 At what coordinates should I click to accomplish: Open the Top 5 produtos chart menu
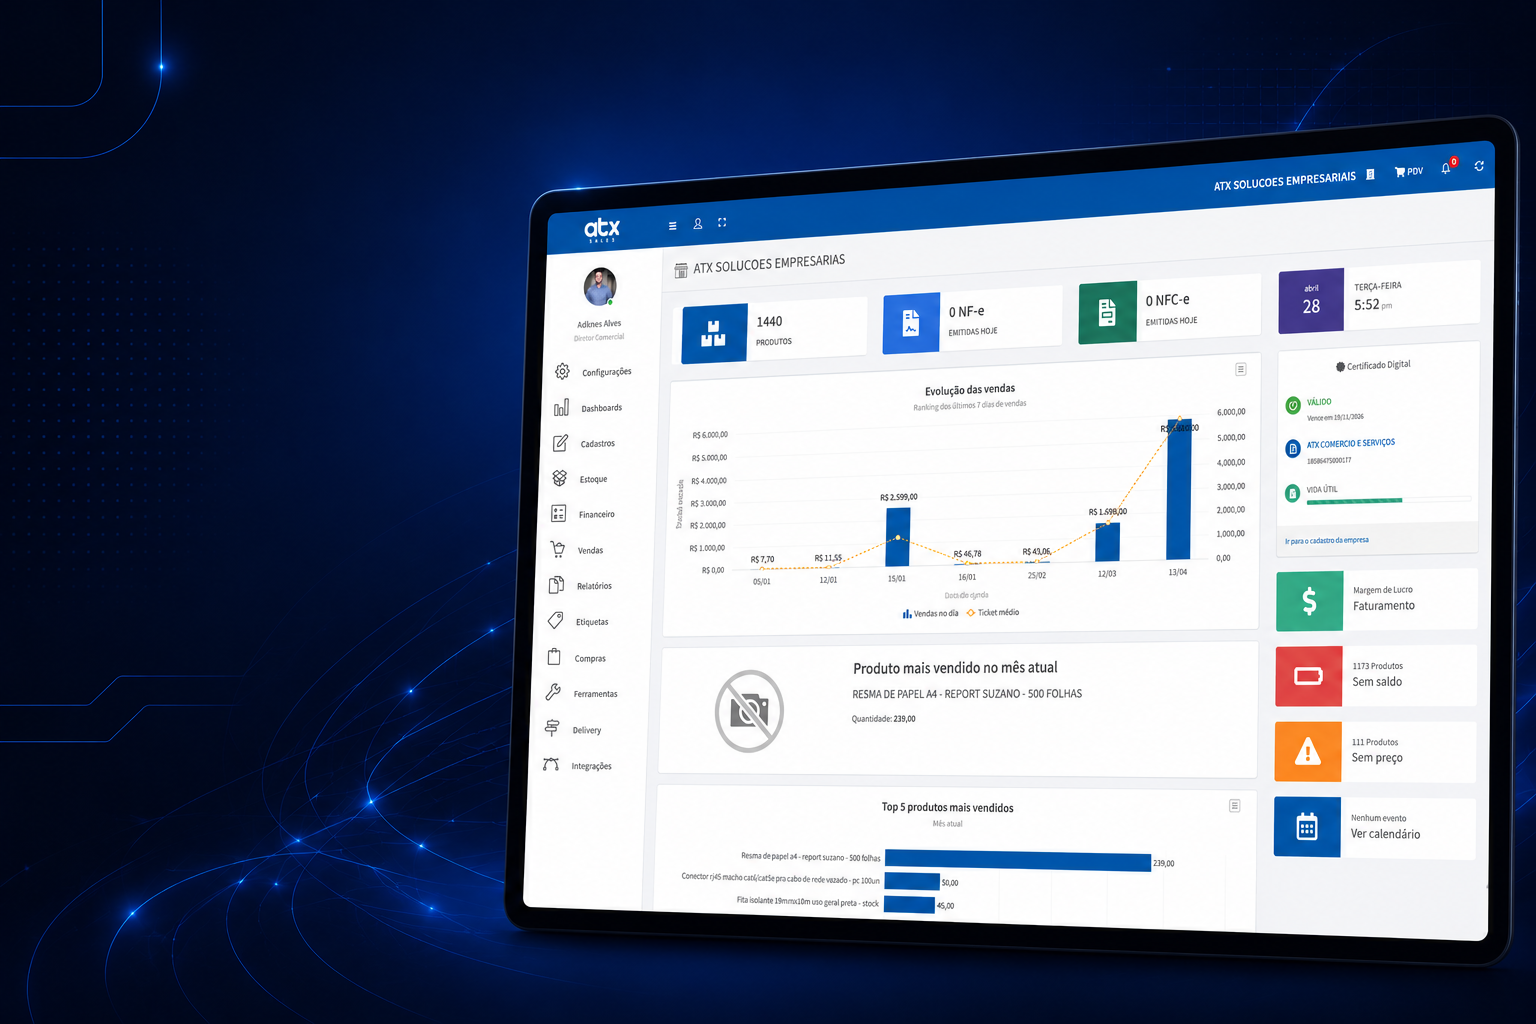pos(1235,805)
